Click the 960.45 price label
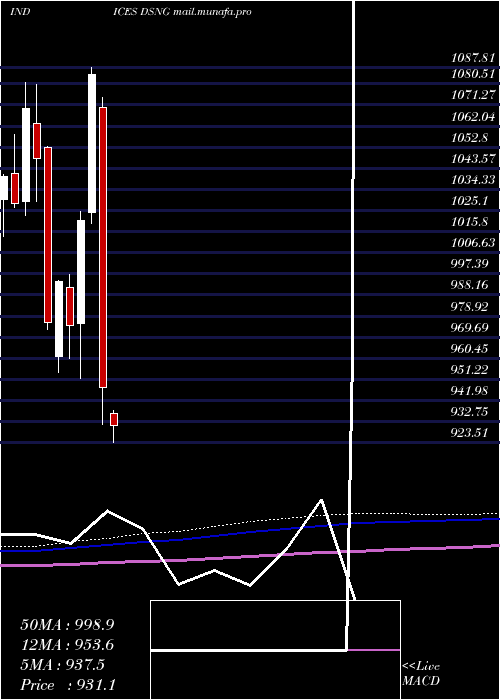The height and width of the screenshot is (700, 500). pyautogui.click(x=470, y=349)
